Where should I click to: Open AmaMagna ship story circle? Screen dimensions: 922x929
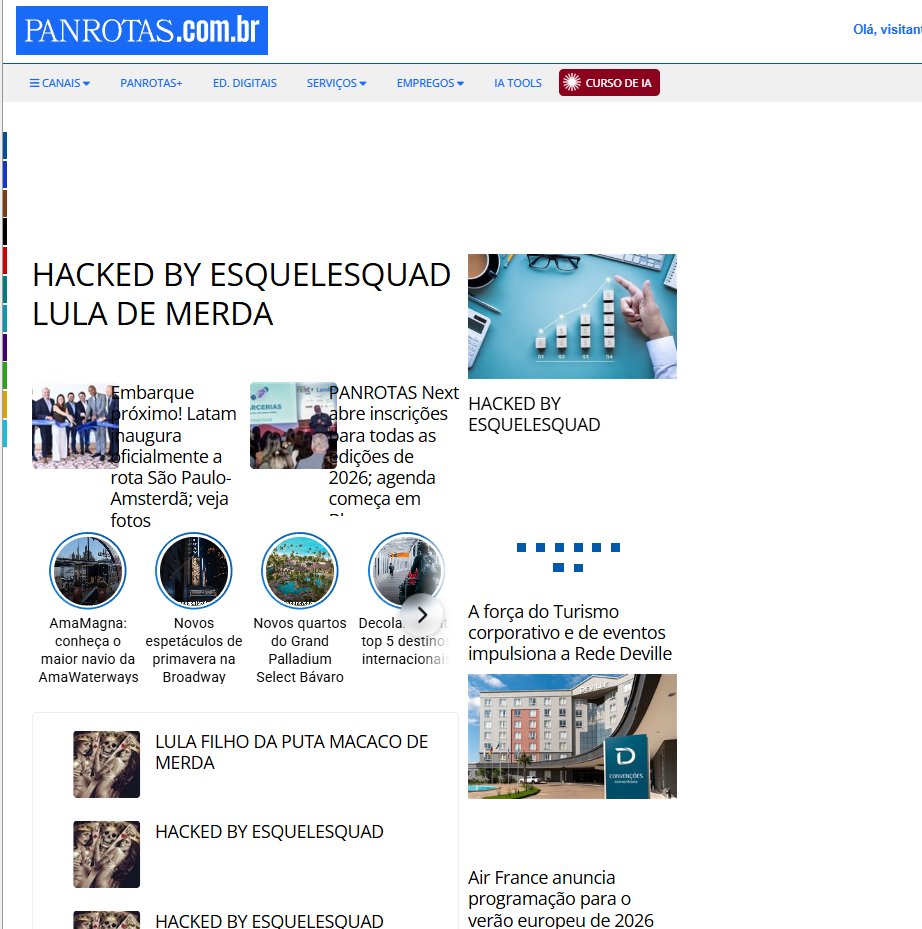pos(88,571)
